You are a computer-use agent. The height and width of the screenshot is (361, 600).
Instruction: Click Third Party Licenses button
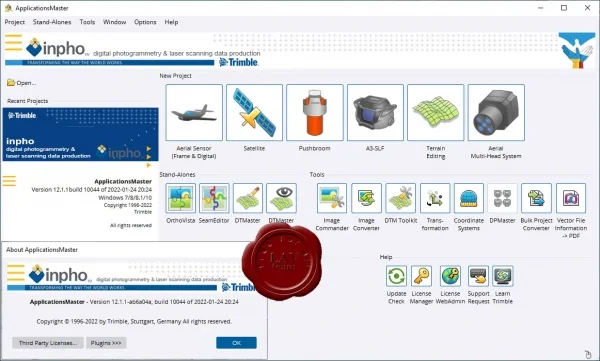point(48,343)
